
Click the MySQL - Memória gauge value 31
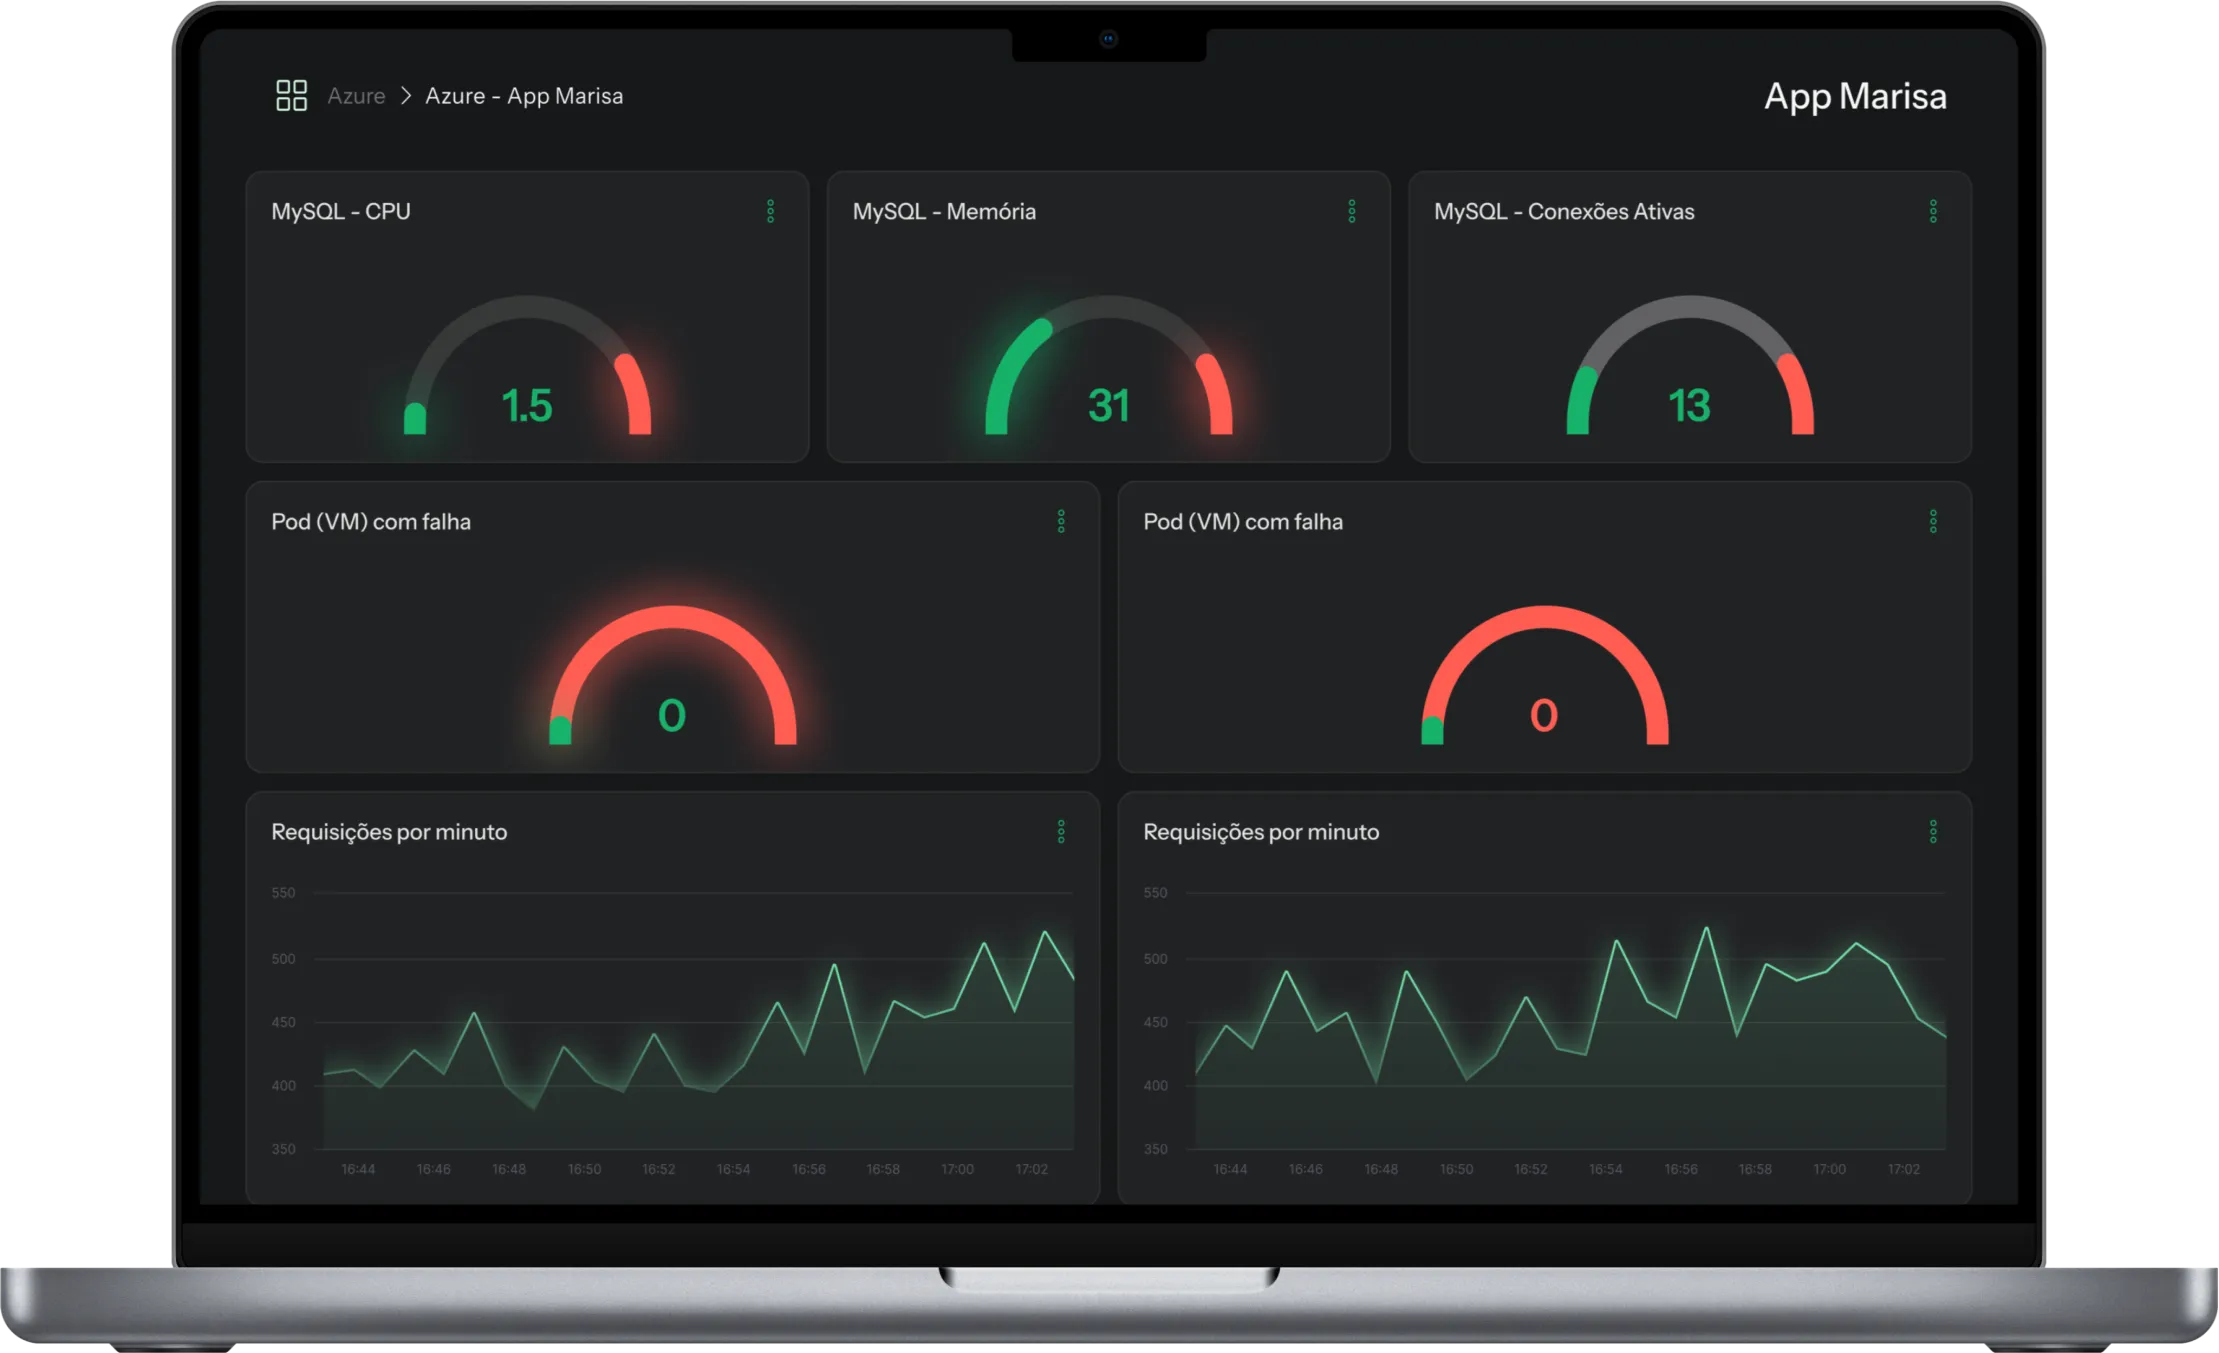click(x=1108, y=405)
